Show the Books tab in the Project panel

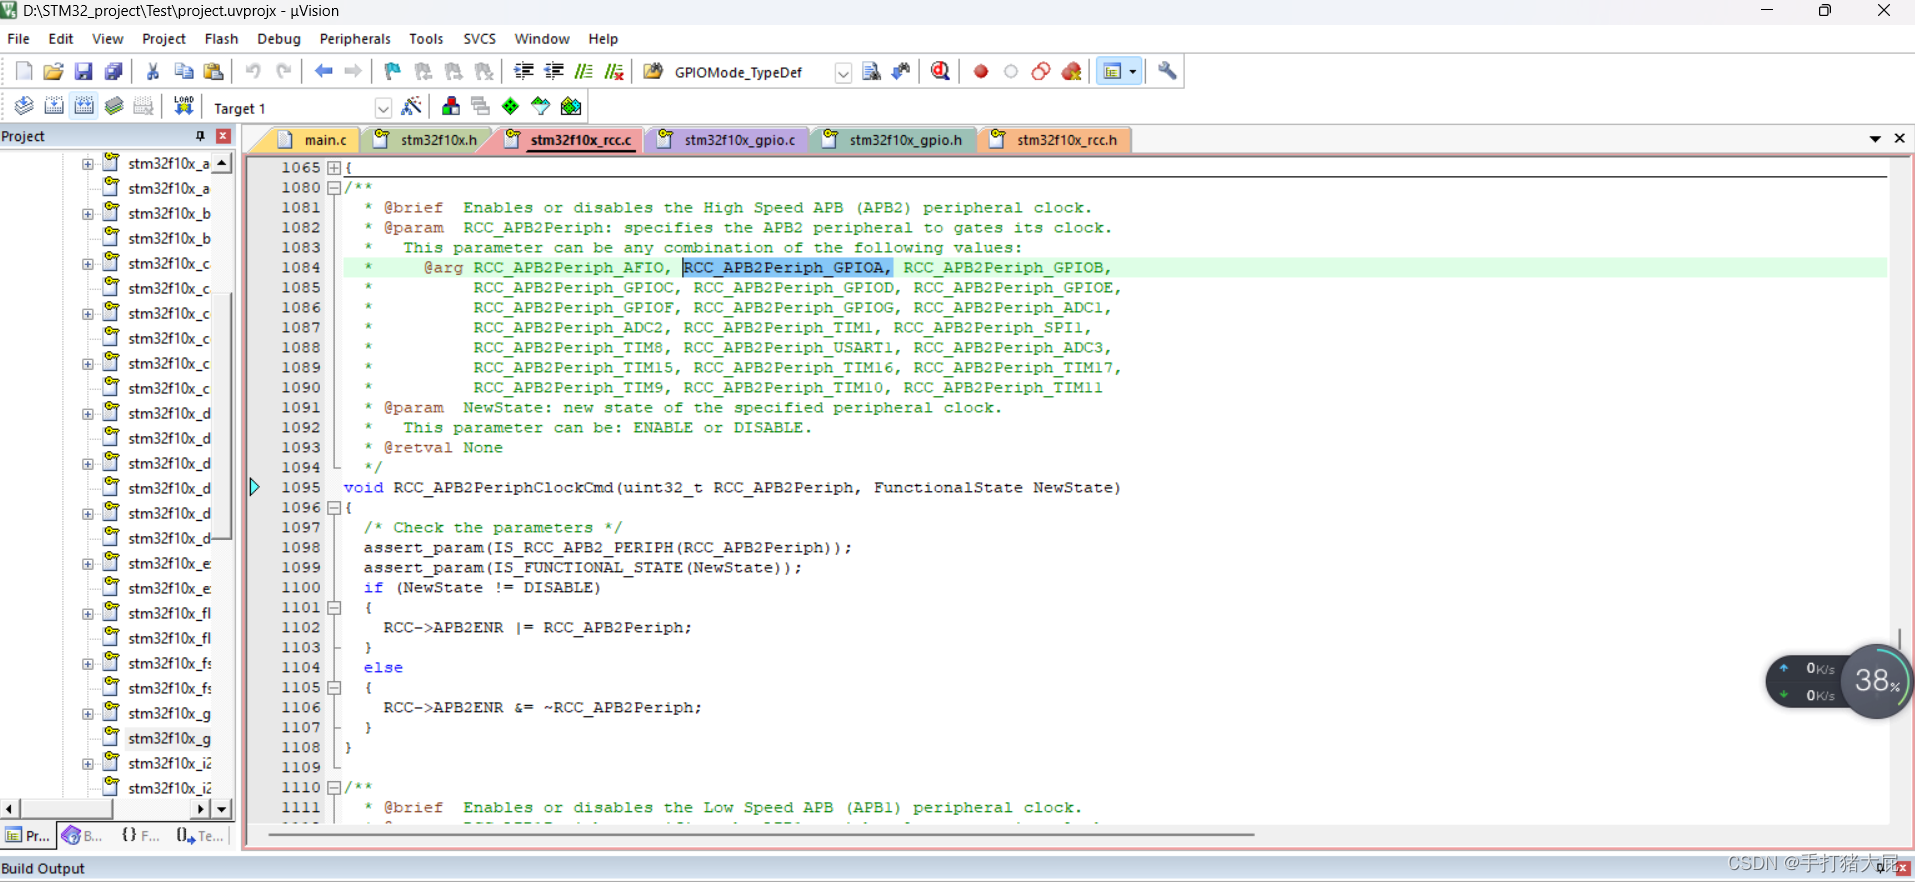pos(82,836)
